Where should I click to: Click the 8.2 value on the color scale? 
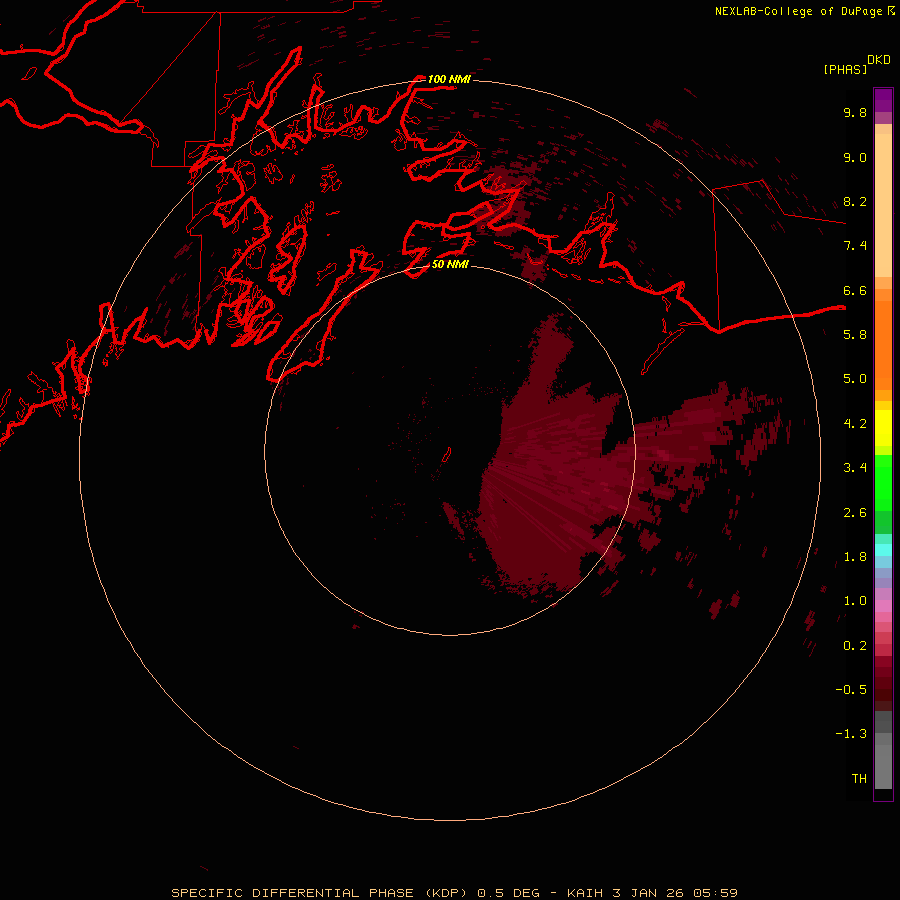[855, 201]
